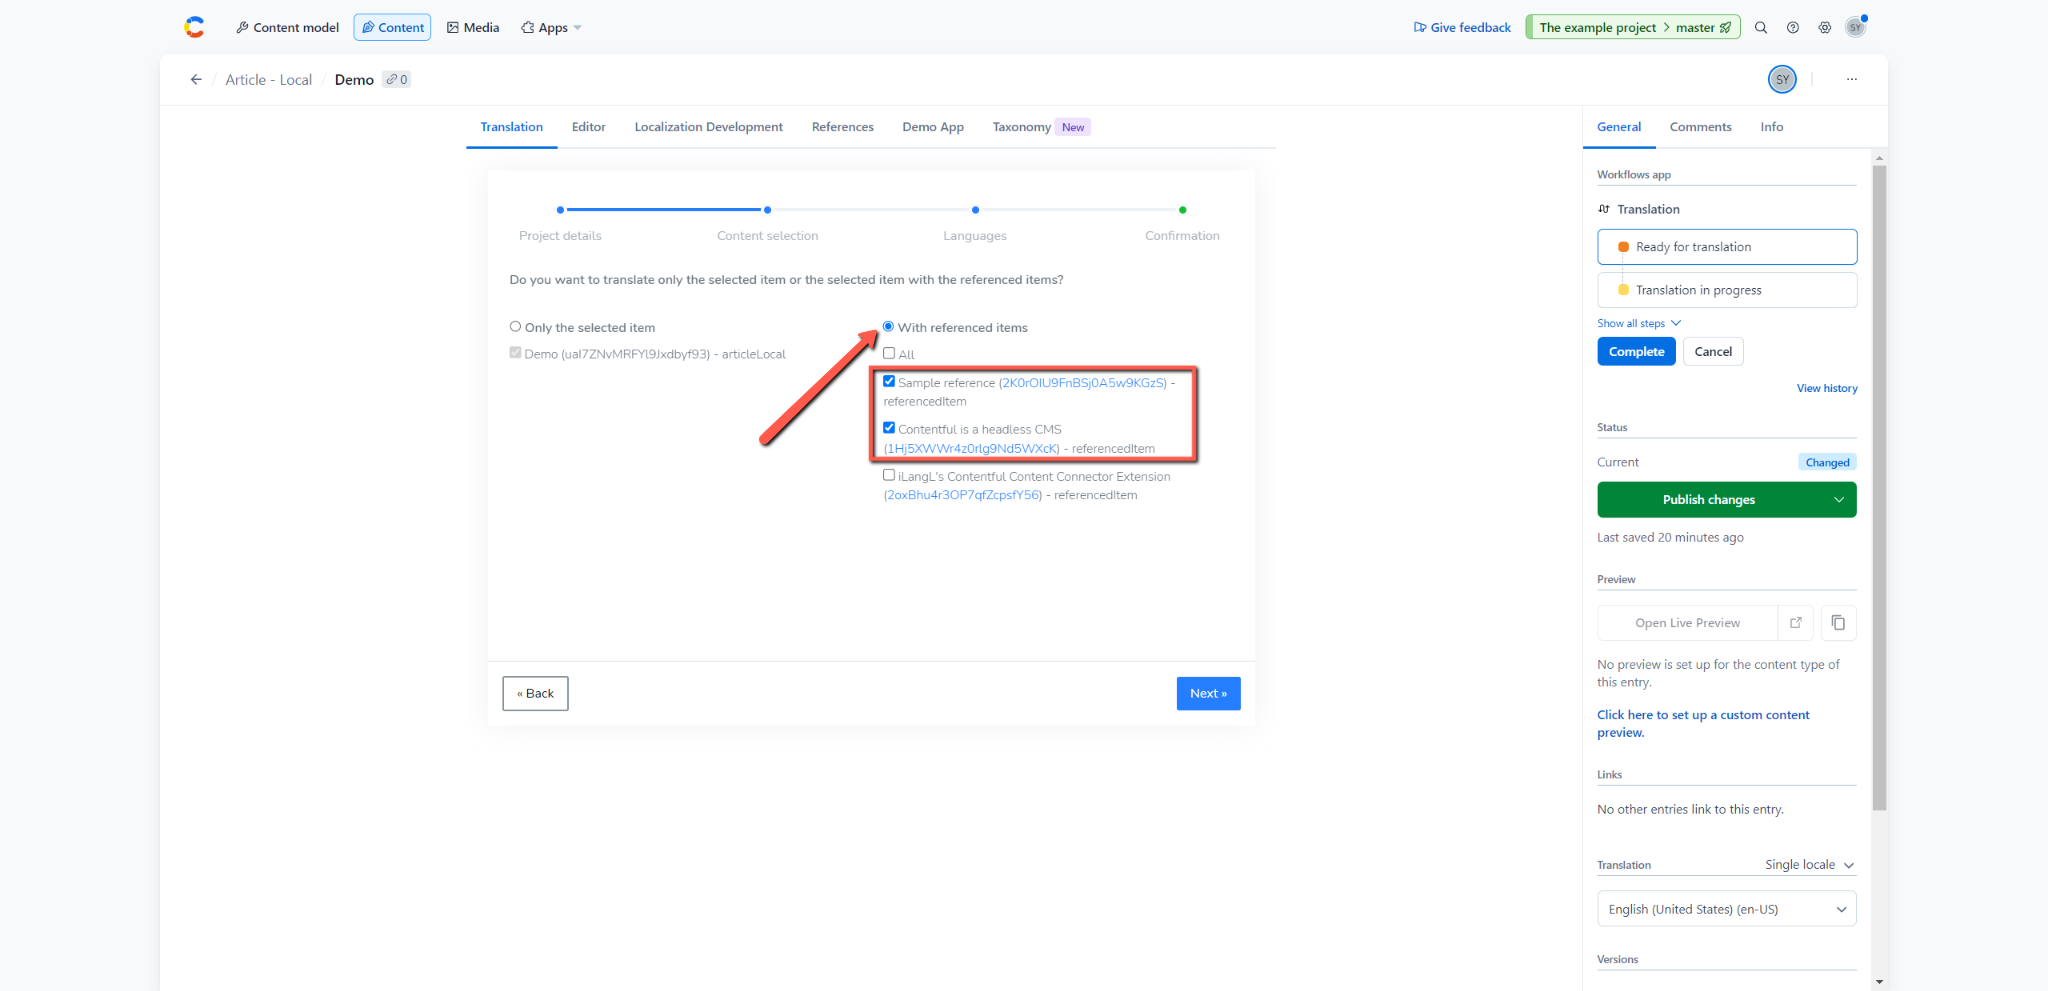The height and width of the screenshot is (991, 2048).
Task: Select the Ready for translation step
Action: [1727, 247]
